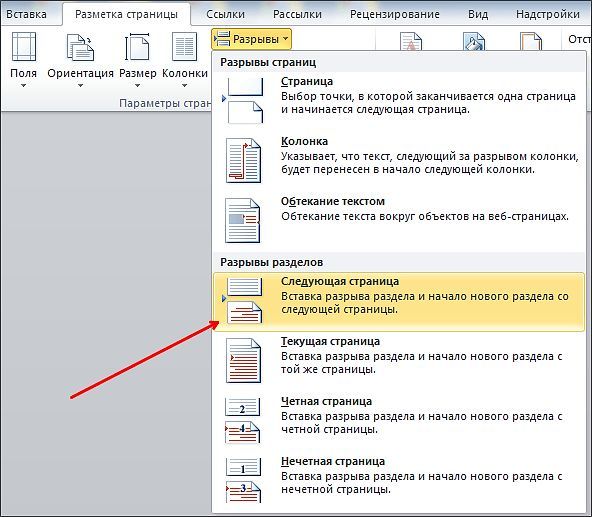Choose the highlighted Следующая страница menu entry

pos(399,302)
